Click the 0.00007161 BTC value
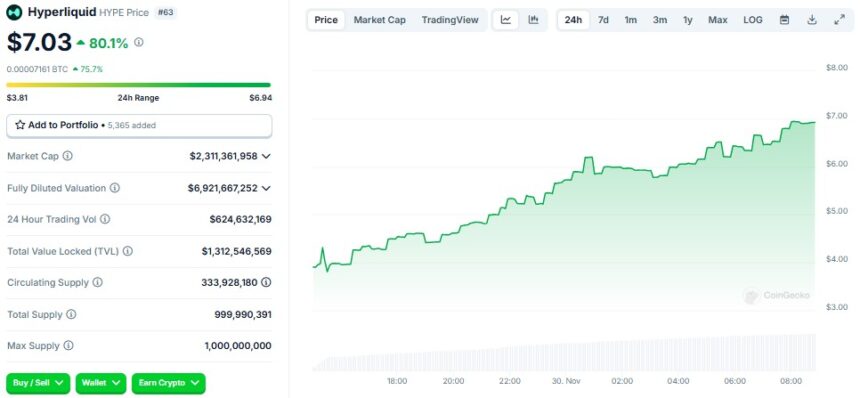The image size is (860, 398). click(38, 69)
